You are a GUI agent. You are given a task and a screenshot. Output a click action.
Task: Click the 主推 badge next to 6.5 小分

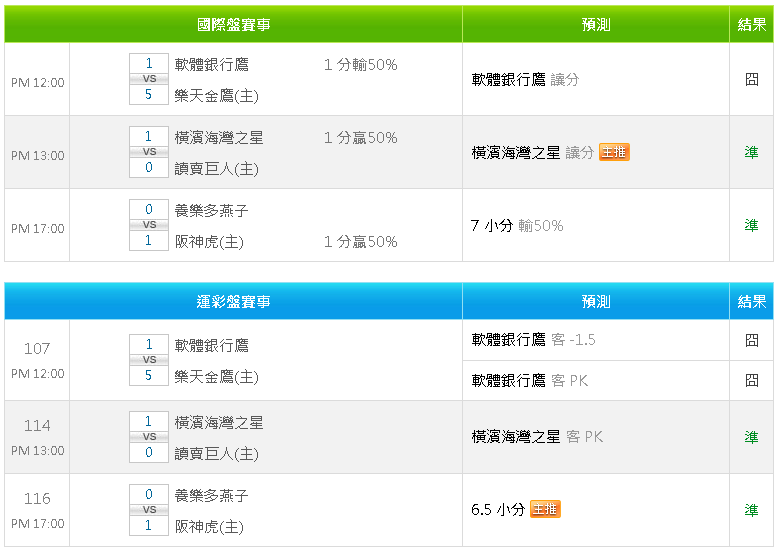point(545,509)
